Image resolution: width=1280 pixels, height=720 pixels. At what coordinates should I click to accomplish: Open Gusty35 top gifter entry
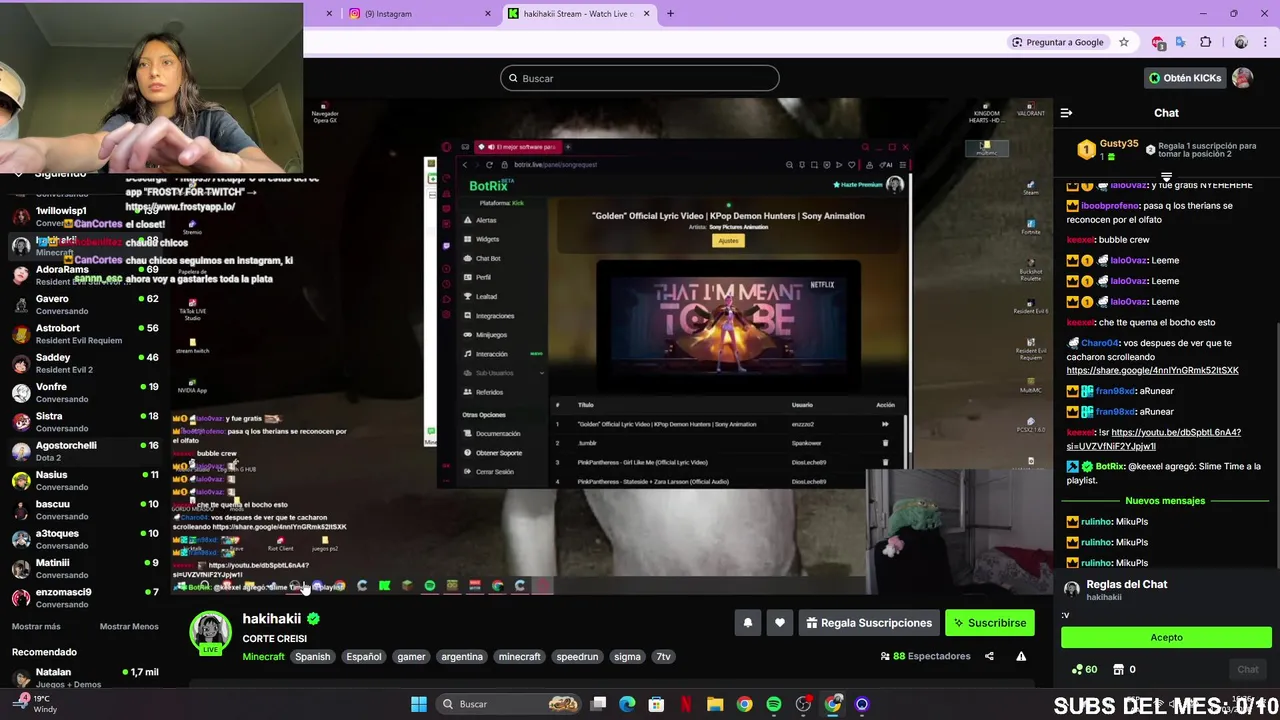(1109, 149)
